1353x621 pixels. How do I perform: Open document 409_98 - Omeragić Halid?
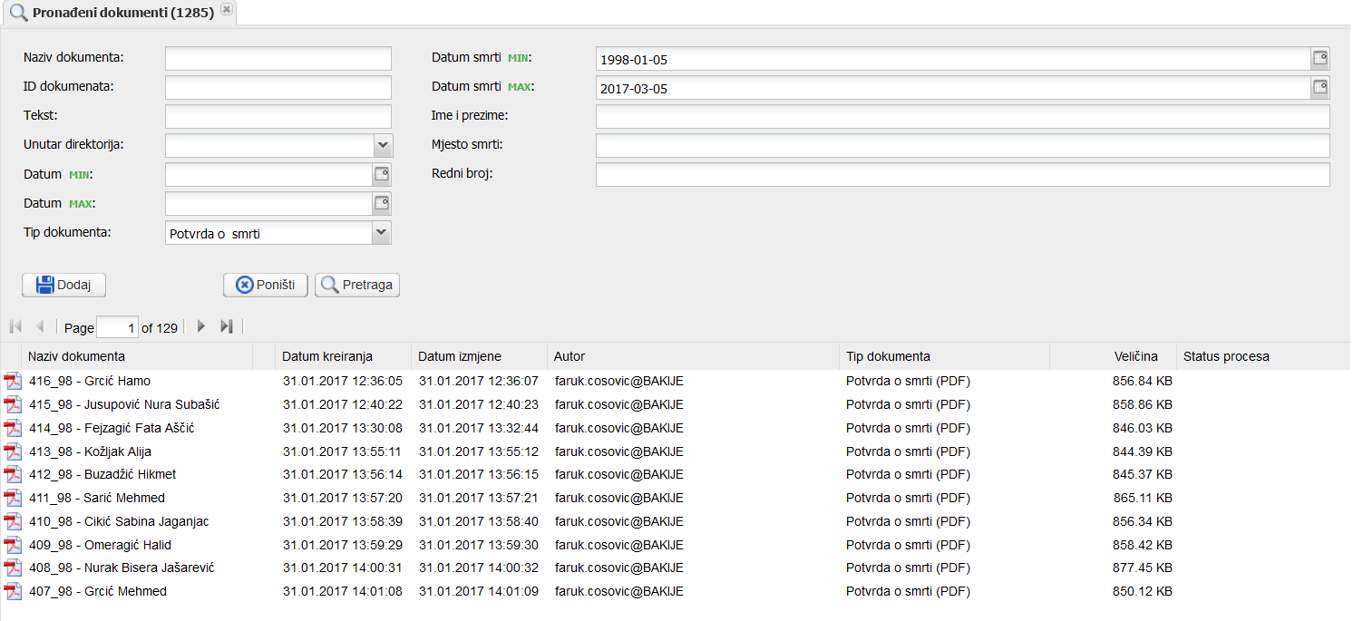[x=100, y=545]
